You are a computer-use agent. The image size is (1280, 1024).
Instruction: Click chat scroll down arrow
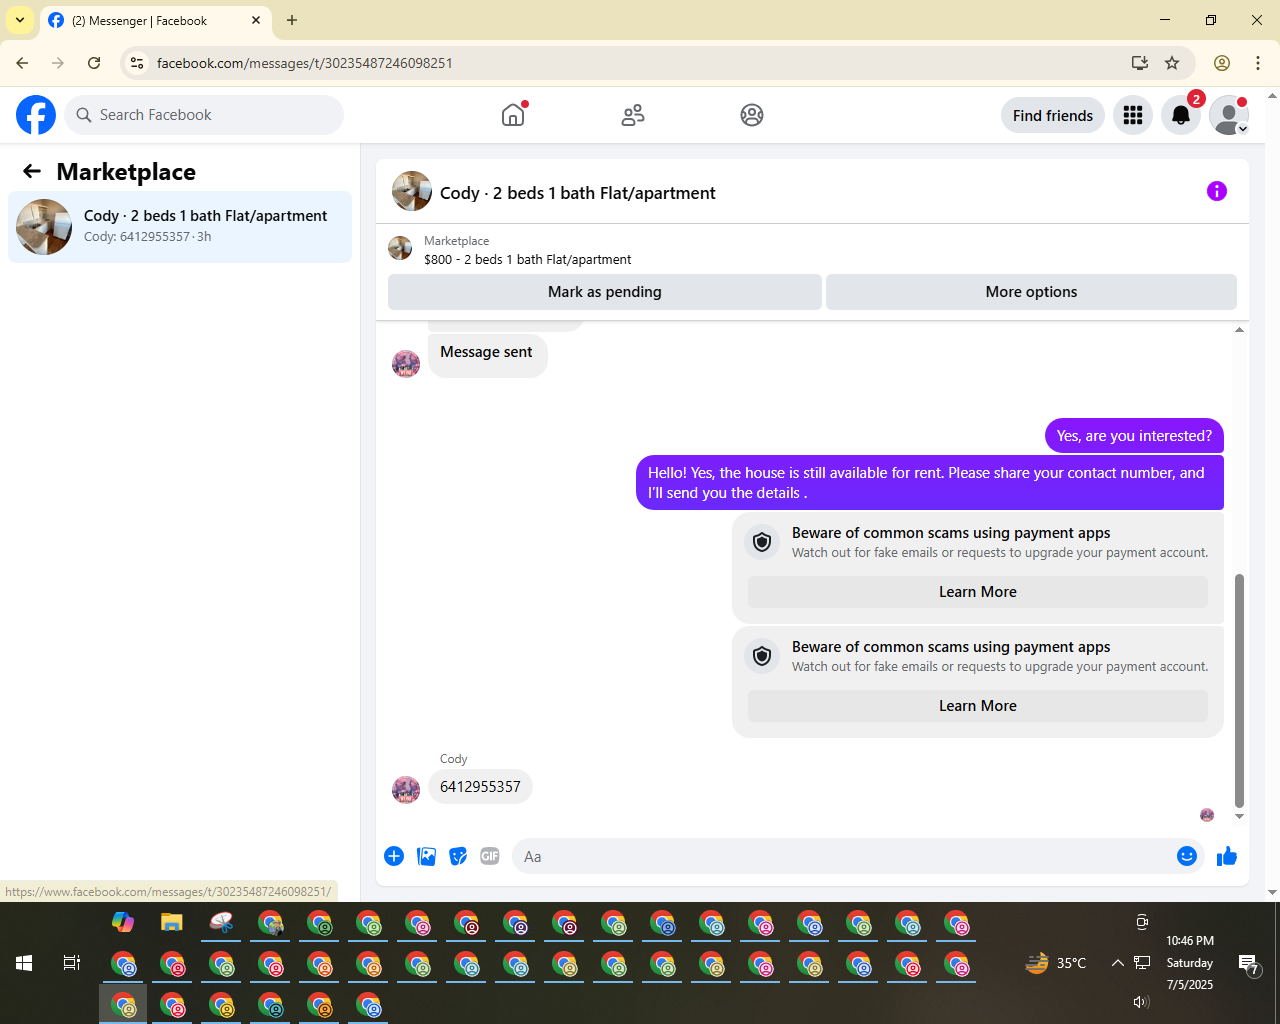(x=1240, y=817)
